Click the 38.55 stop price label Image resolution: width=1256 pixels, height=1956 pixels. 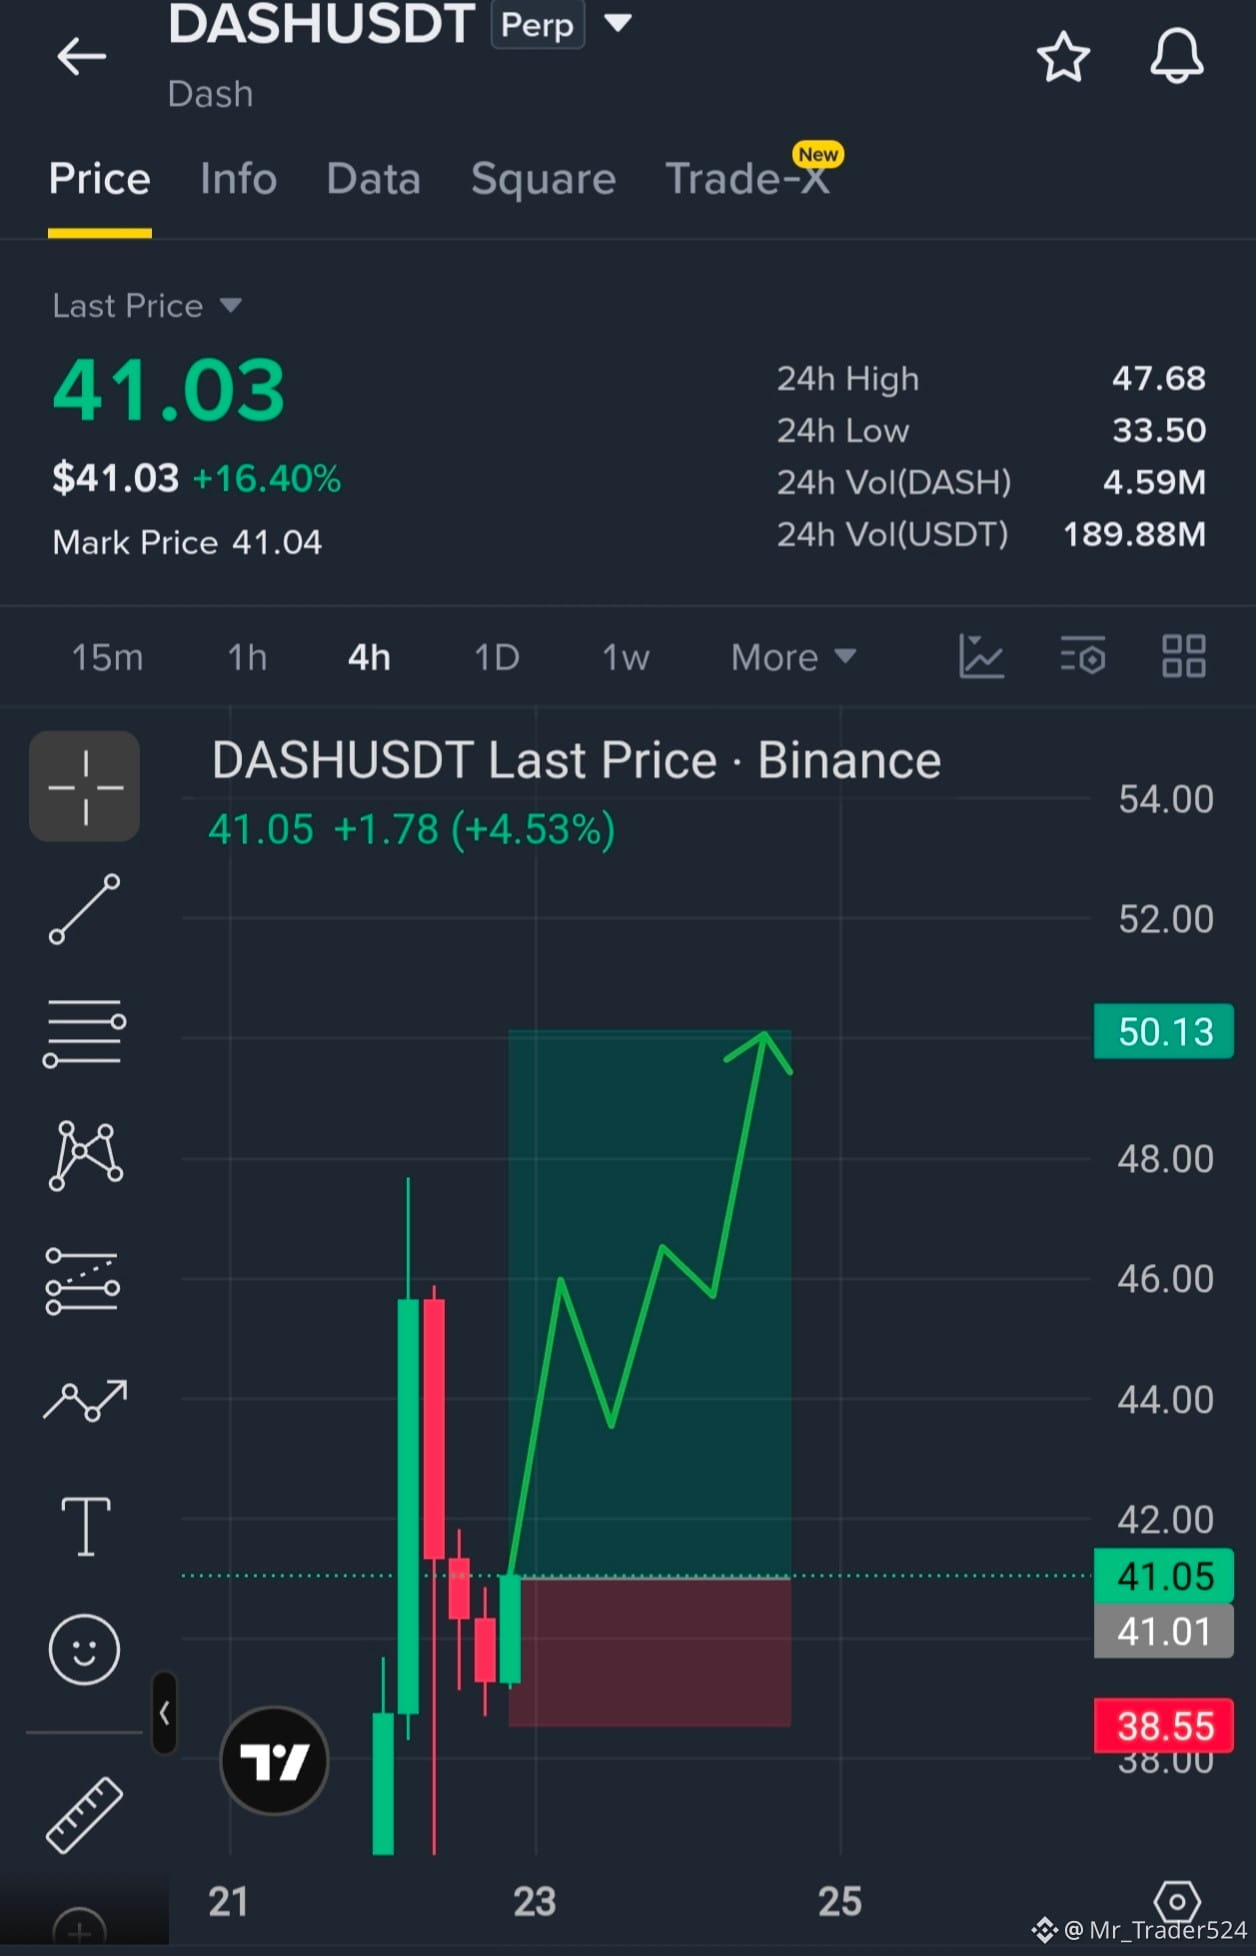(x=1164, y=1726)
